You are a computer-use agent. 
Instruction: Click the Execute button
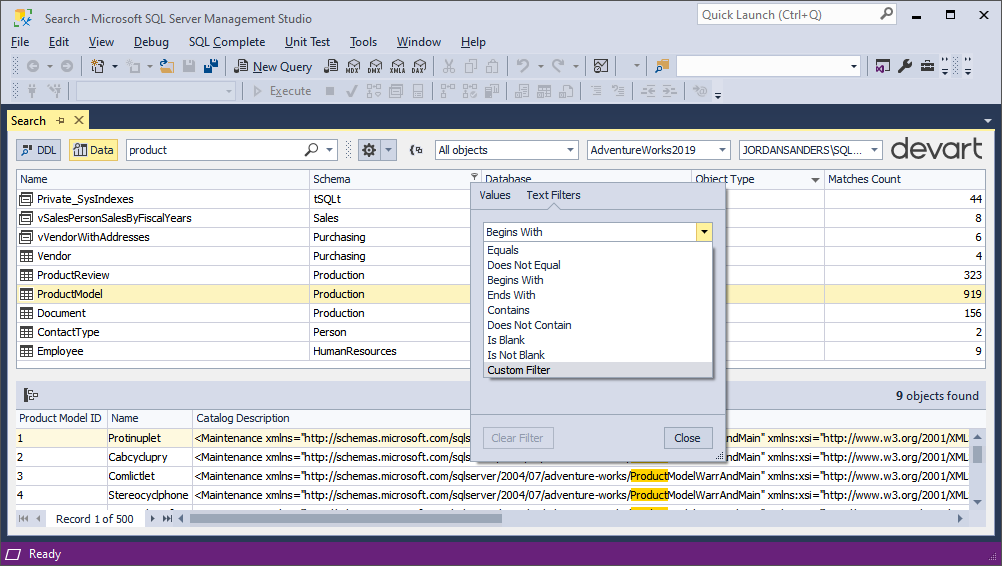point(282,91)
